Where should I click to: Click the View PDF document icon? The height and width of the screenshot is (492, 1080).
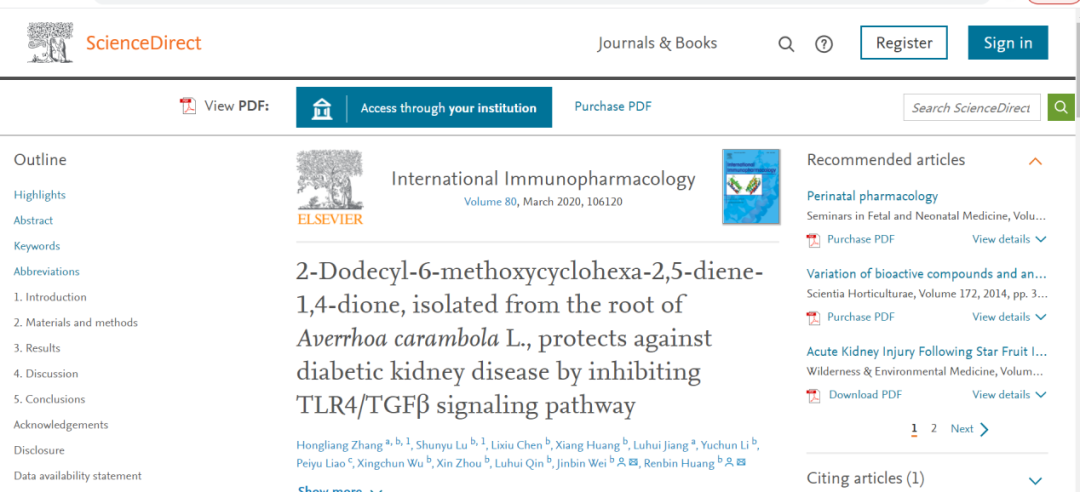coord(188,106)
